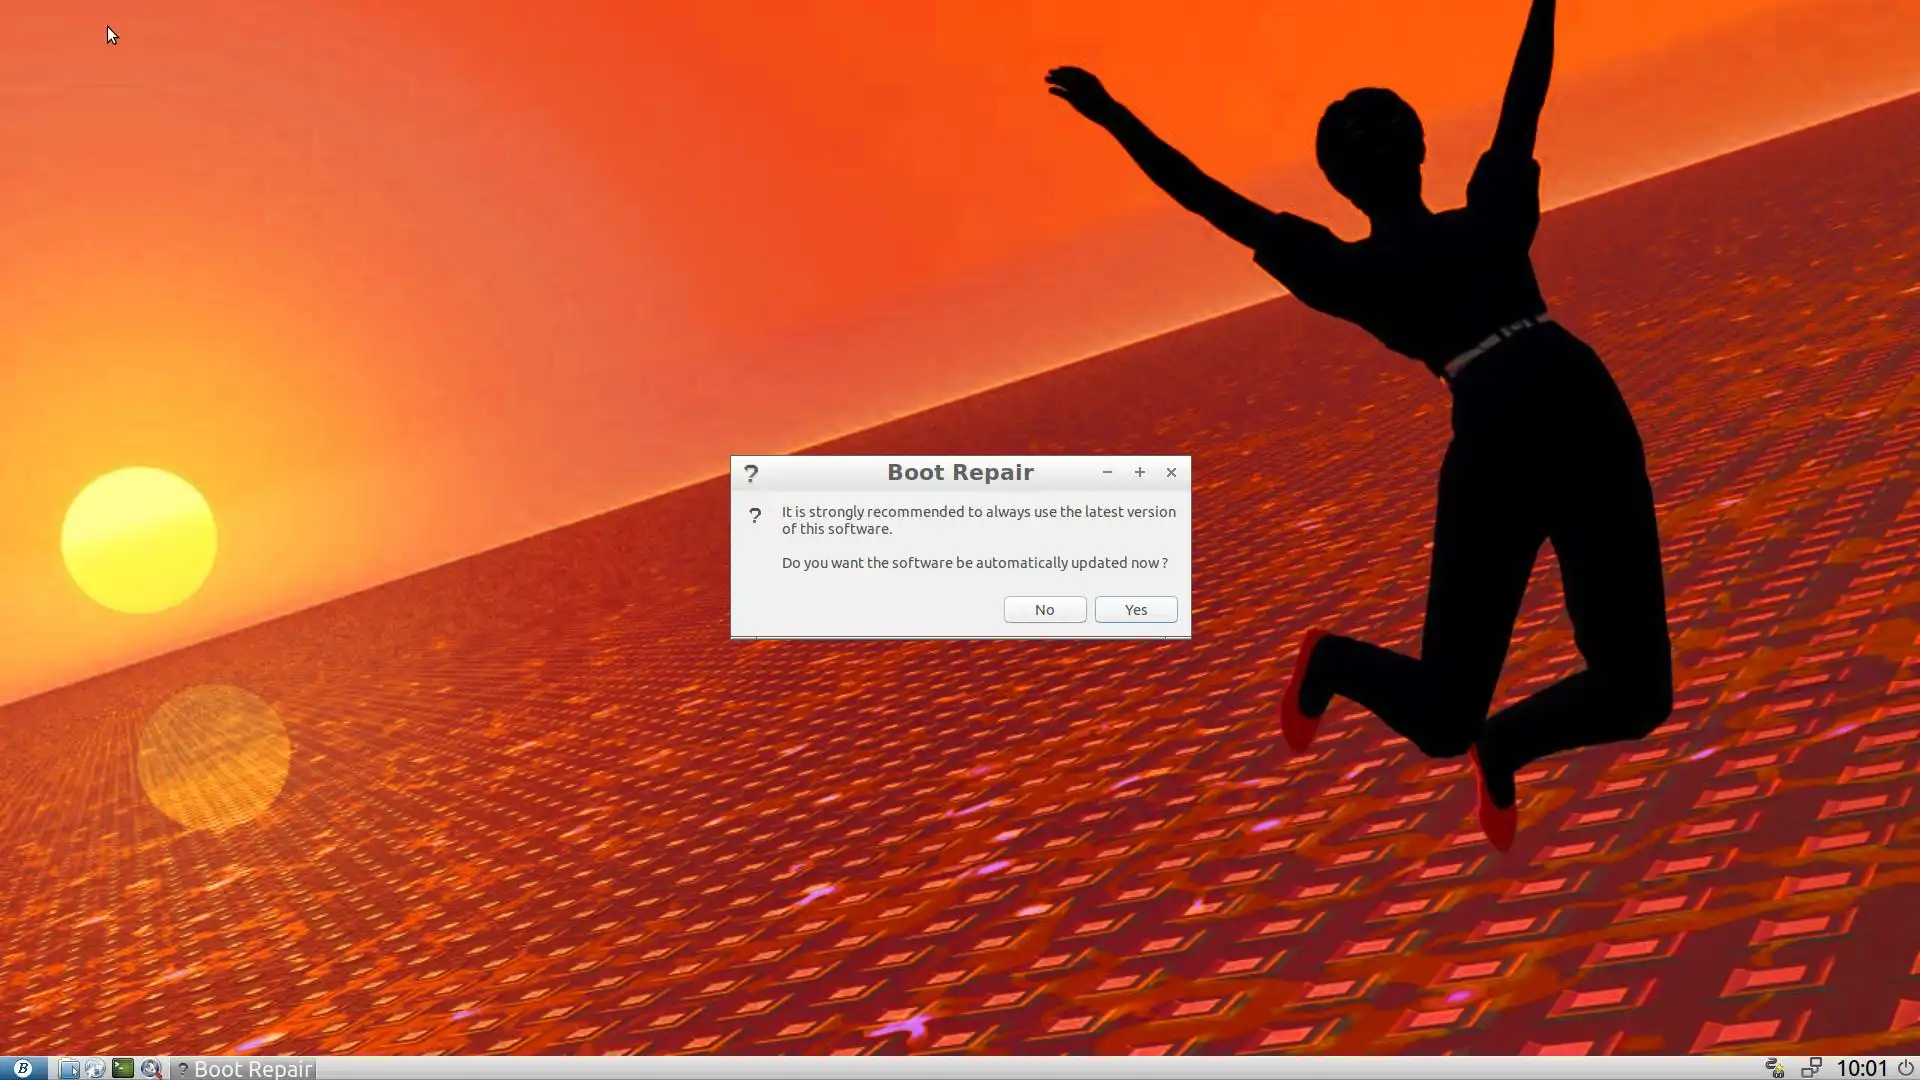Close the Boot Repair dialog window

(x=1171, y=472)
